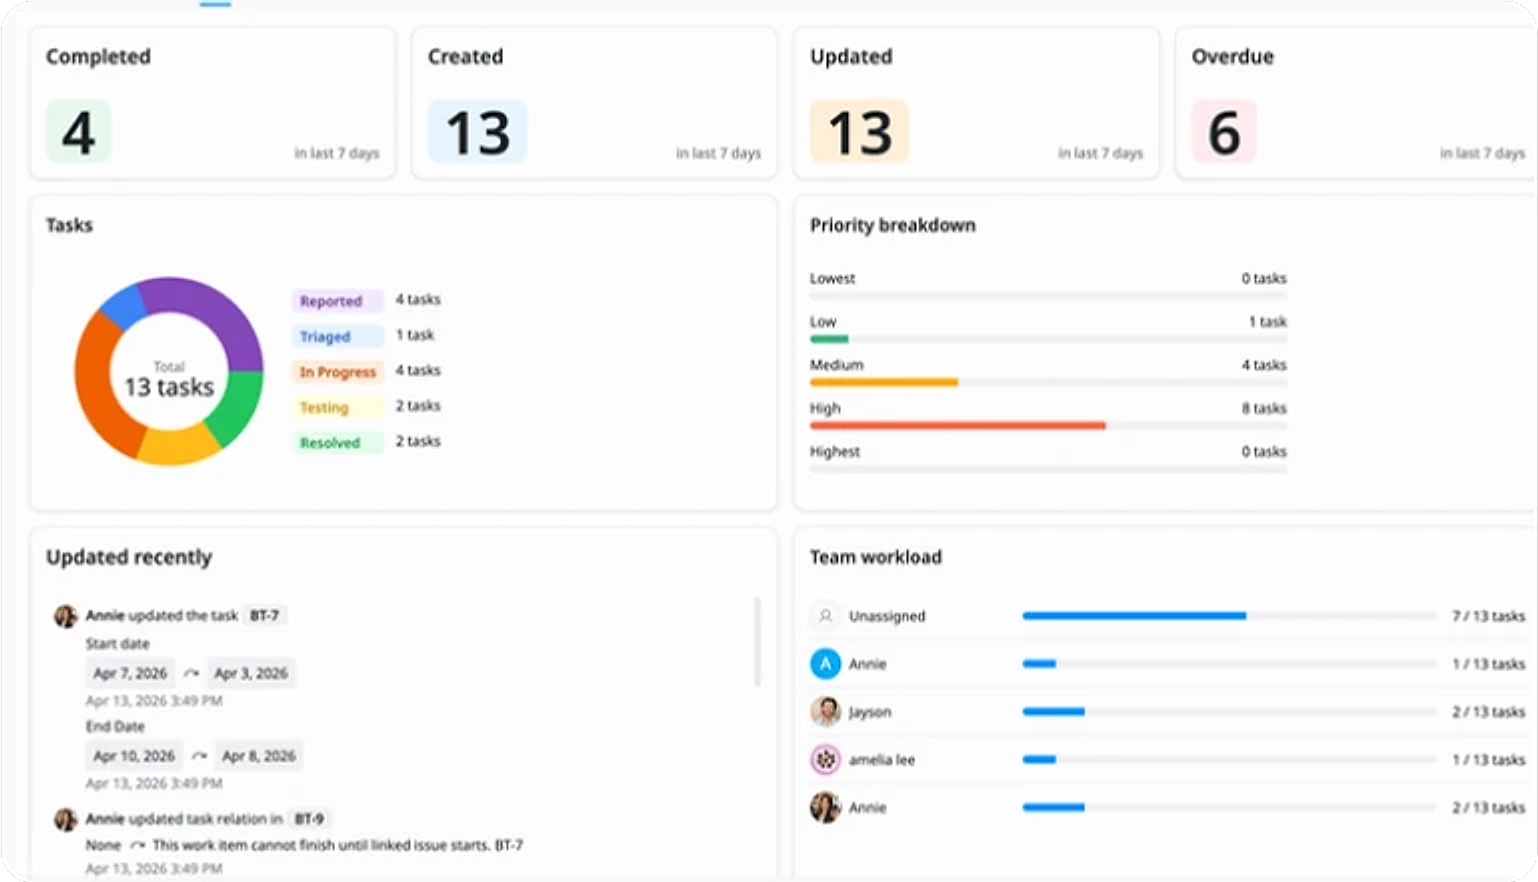Click the 'Priority breakdown' panel heading
The height and width of the screenshot is (882, 1538).
pos(893,225)
